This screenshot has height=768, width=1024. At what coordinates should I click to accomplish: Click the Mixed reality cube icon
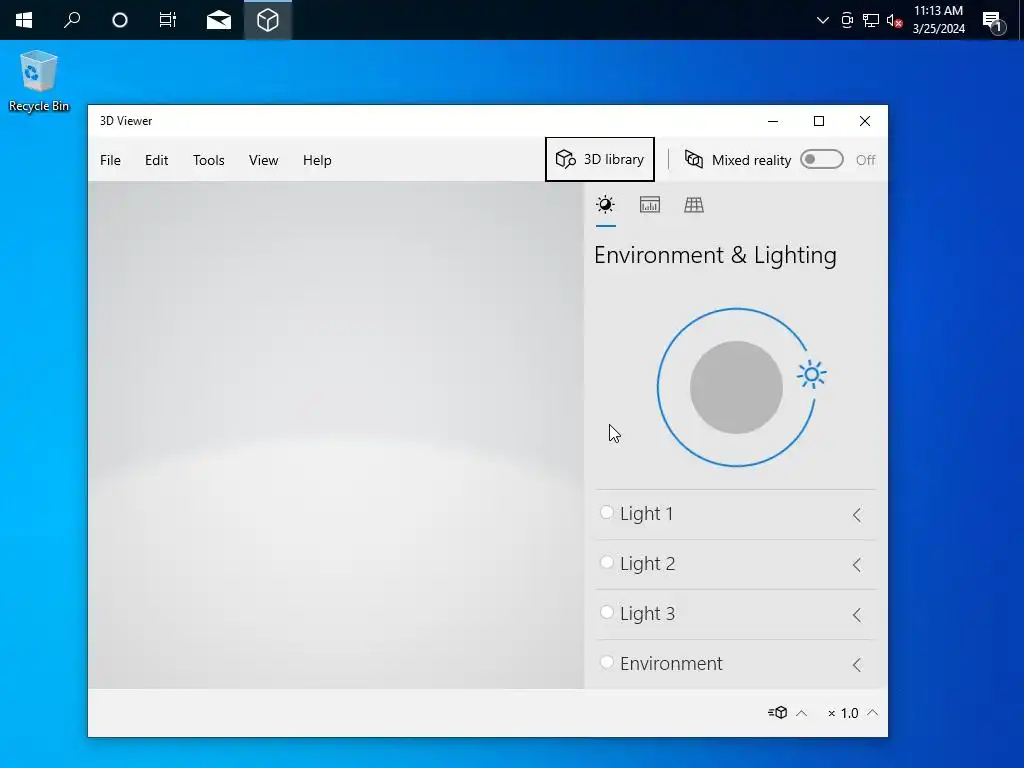(694, 159)
